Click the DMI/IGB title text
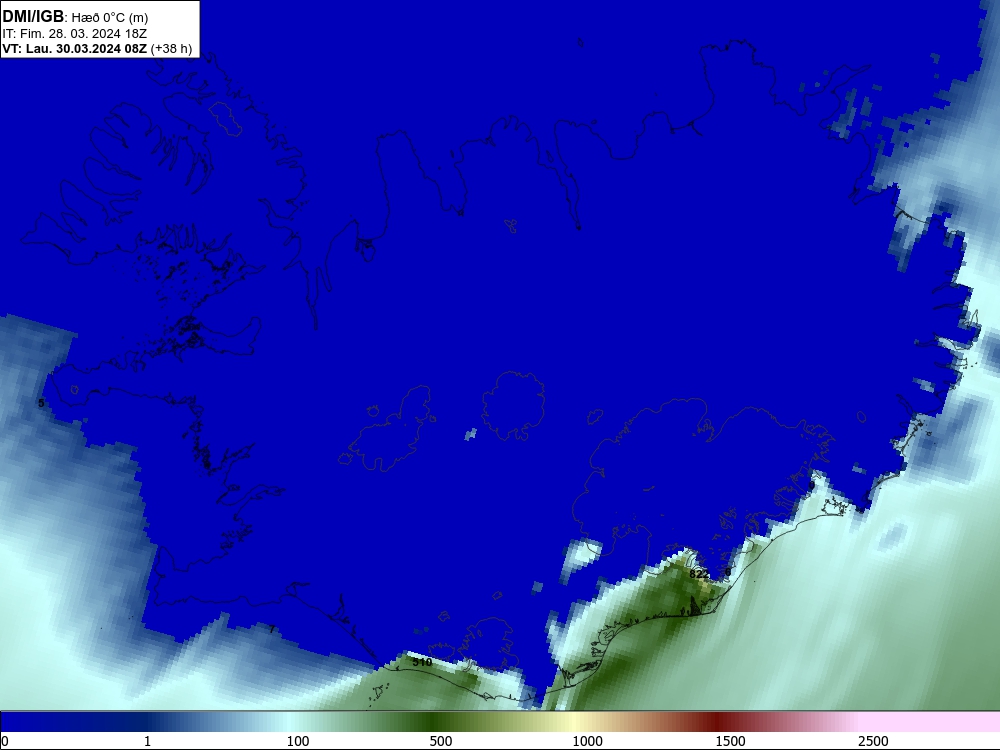Screen dimensions: 1000x750 [x=33, y=17]
